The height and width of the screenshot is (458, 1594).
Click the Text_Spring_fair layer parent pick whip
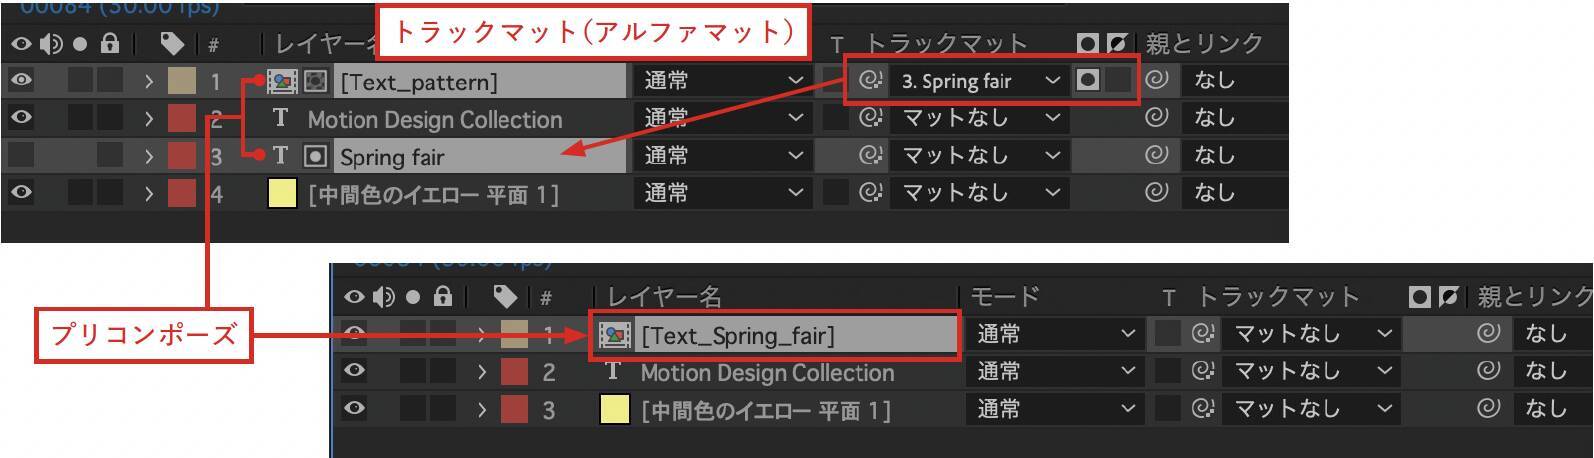[x=1488, y=333]
